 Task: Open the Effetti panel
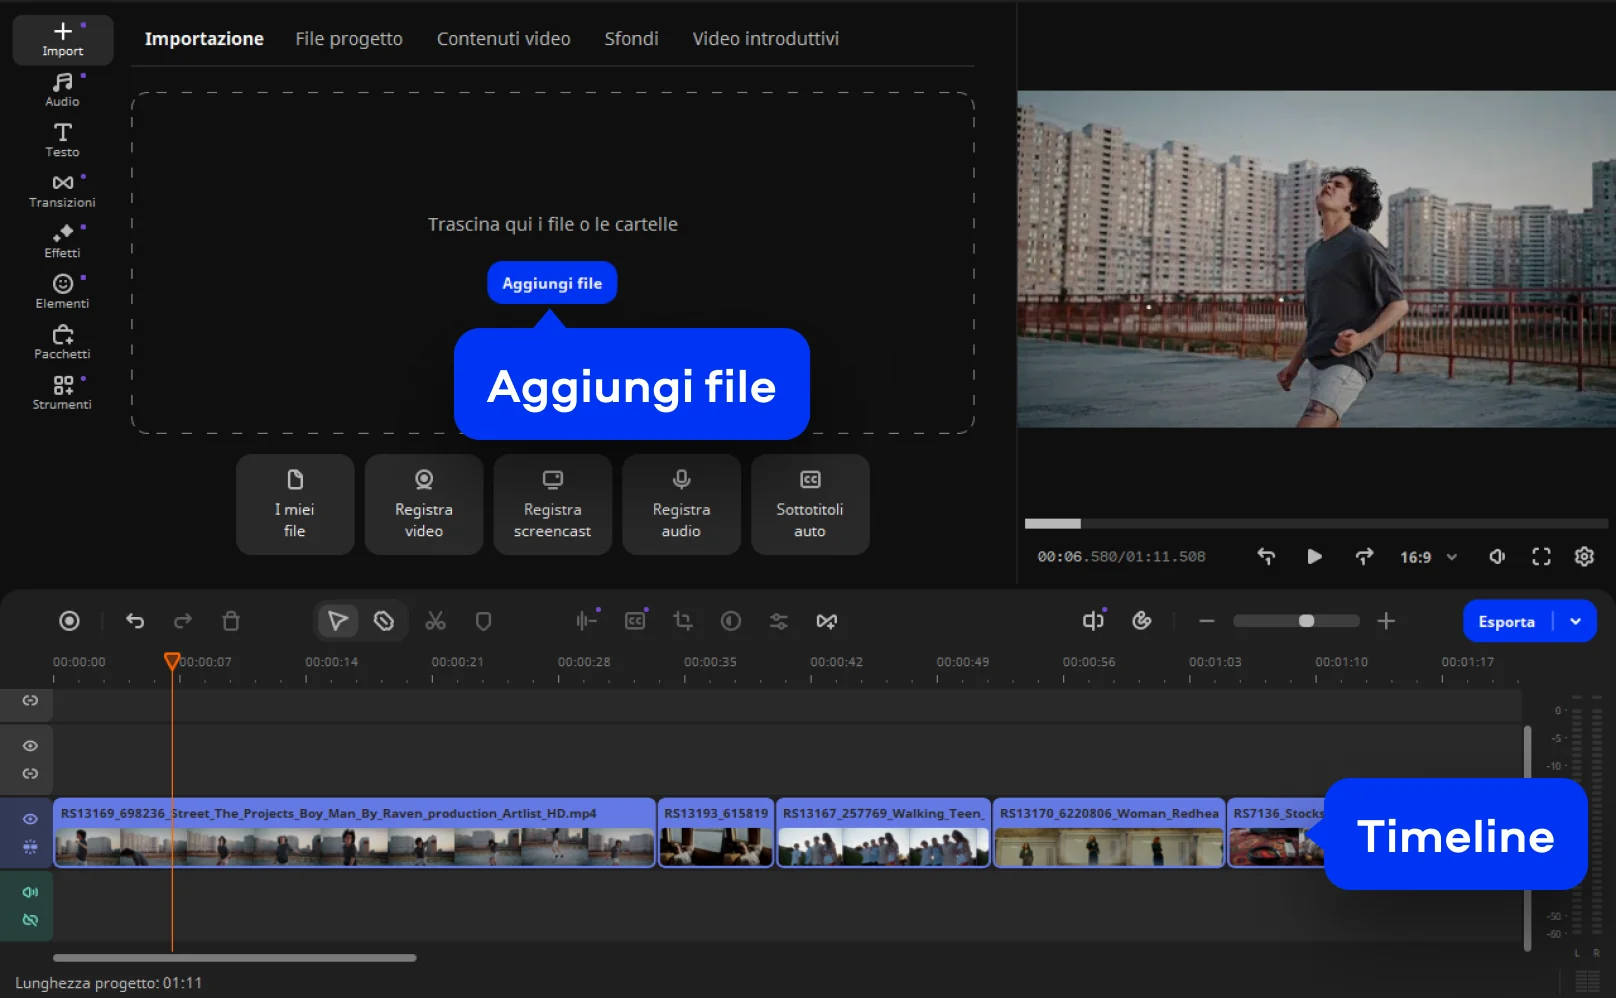click(62, 241)
